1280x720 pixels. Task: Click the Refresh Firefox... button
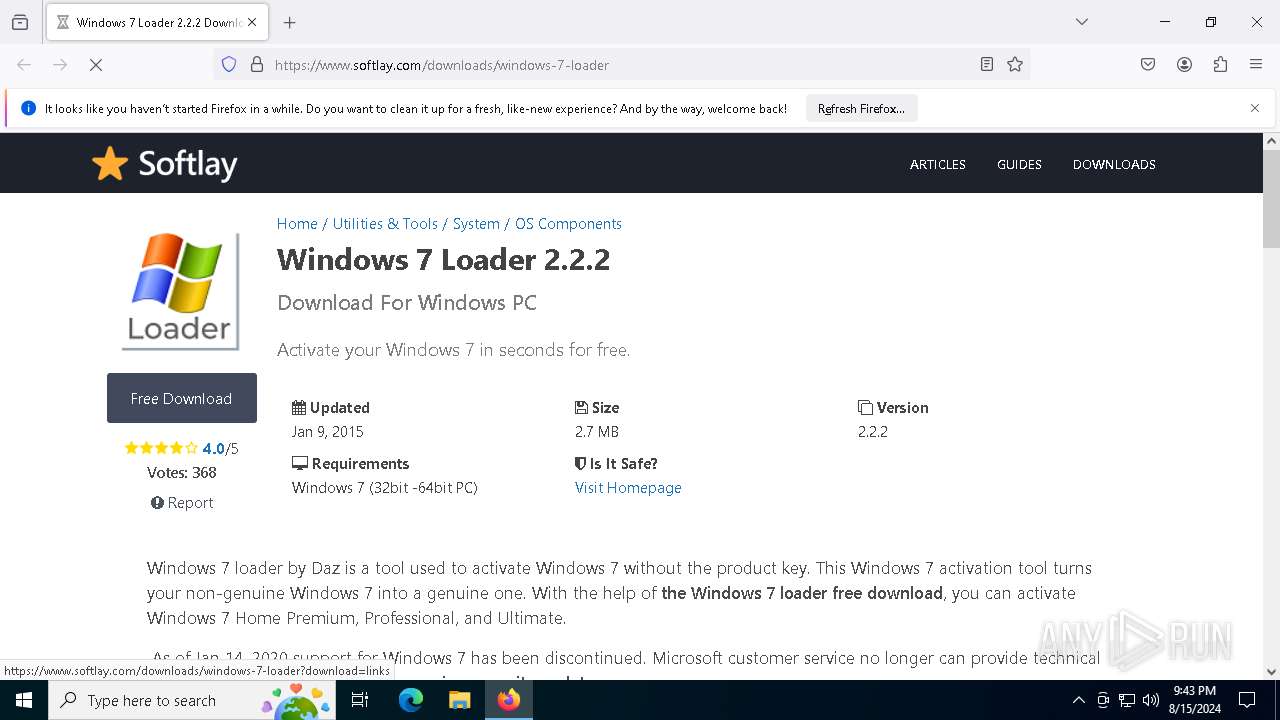click(x=861, y=109)
